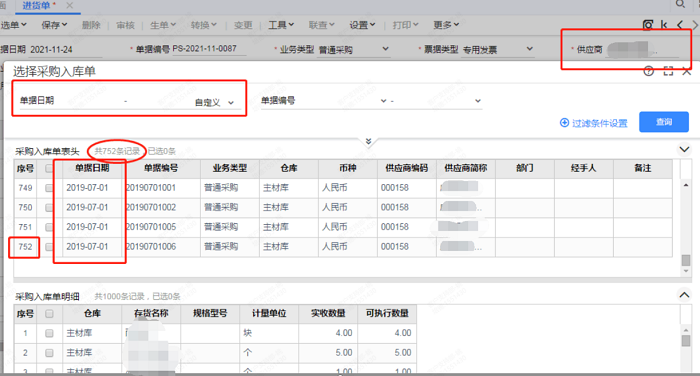Click the 供应商 input field

tap(643, 50)
